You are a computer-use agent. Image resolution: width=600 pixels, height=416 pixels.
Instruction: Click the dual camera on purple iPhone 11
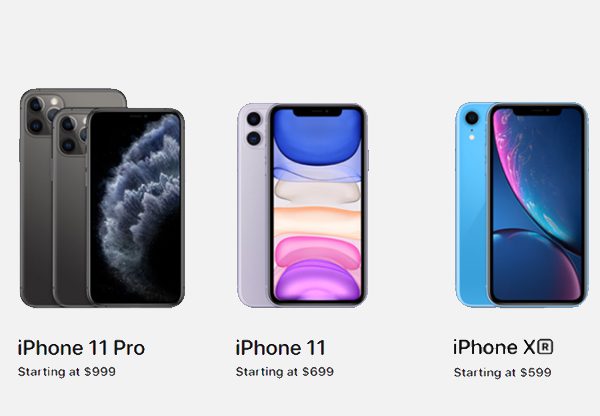coord(254,128)
